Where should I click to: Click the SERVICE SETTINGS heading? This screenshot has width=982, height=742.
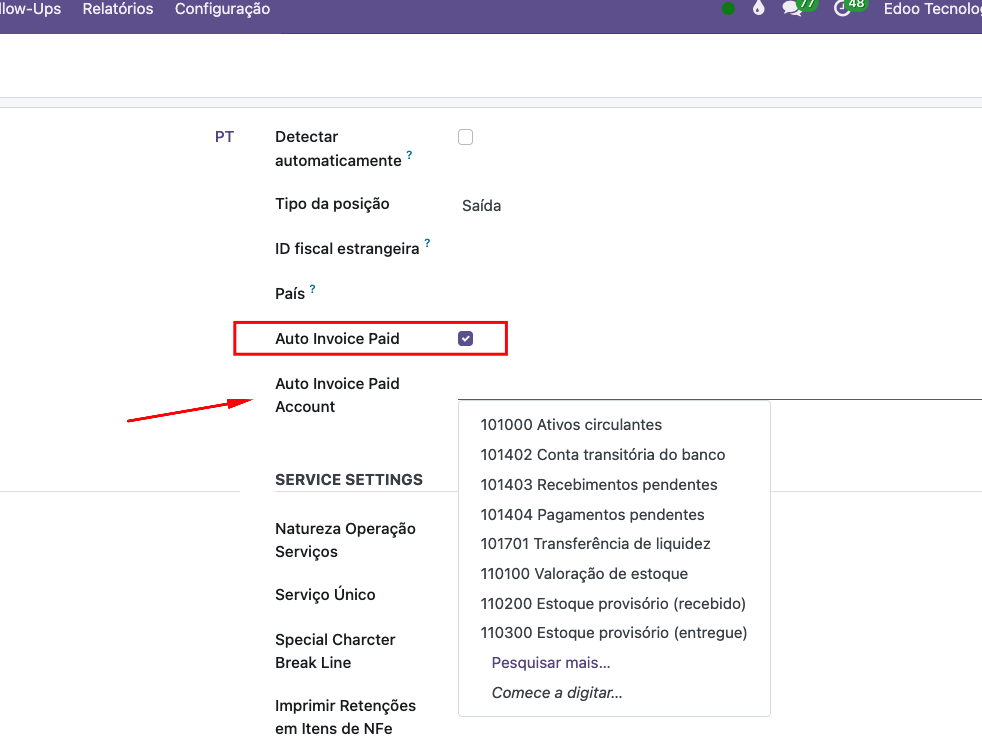349,480
